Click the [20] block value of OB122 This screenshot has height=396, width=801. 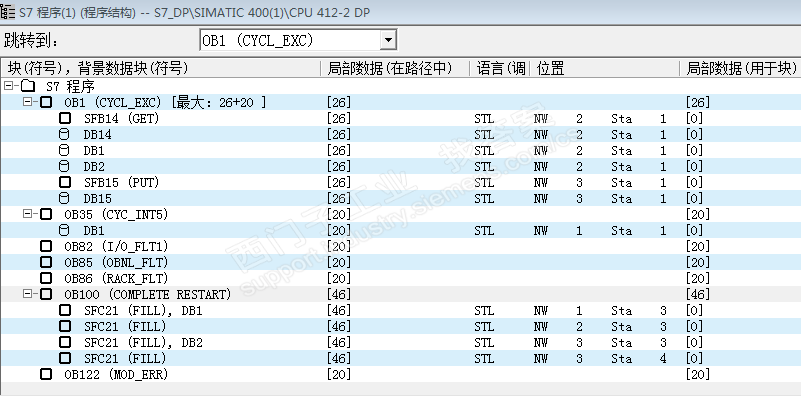tap(697, 374)
